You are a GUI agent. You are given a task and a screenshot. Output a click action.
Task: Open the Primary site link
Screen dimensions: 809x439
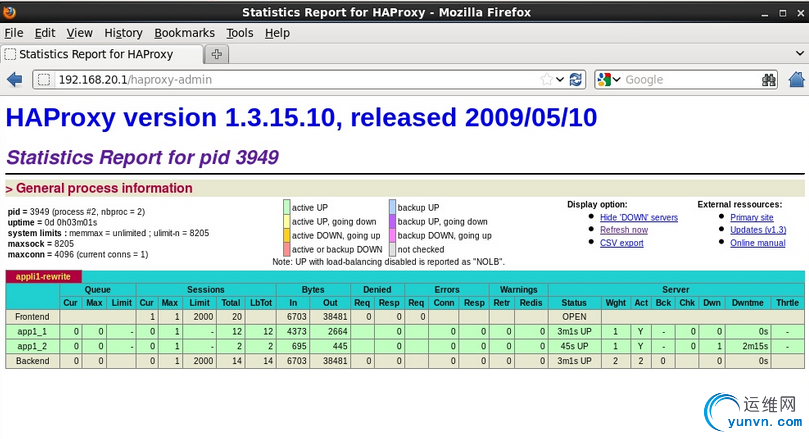coord(752,218)
